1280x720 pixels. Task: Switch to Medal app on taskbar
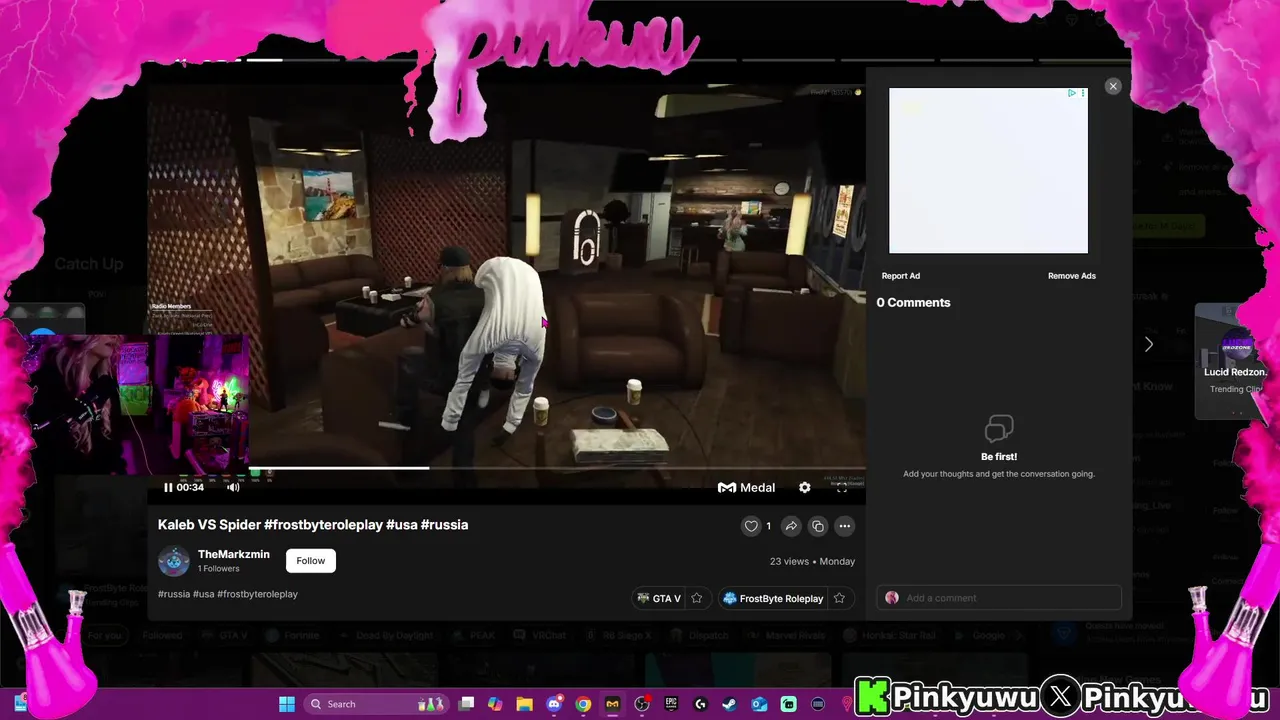tap(612, 704)
